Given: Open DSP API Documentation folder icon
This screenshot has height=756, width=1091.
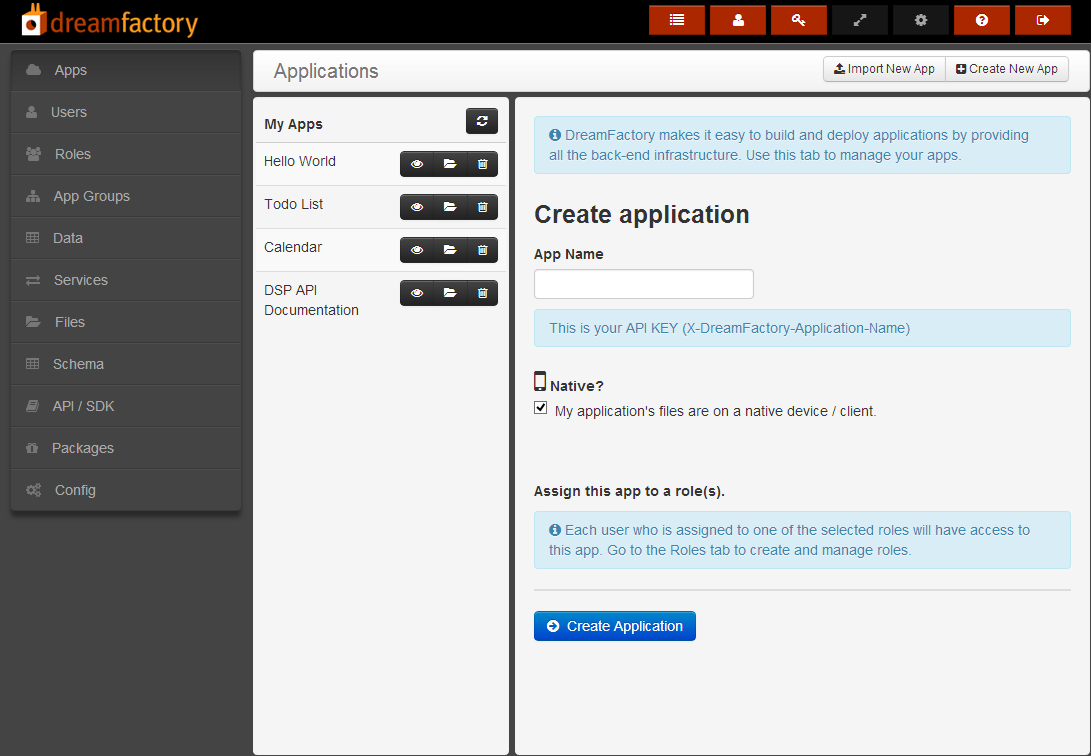Looking at the screenshot, I should pos(450,293).
